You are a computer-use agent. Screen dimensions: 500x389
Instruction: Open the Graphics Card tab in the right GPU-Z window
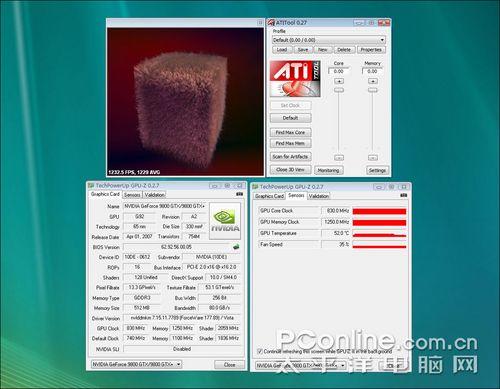(x=269, y=196)
